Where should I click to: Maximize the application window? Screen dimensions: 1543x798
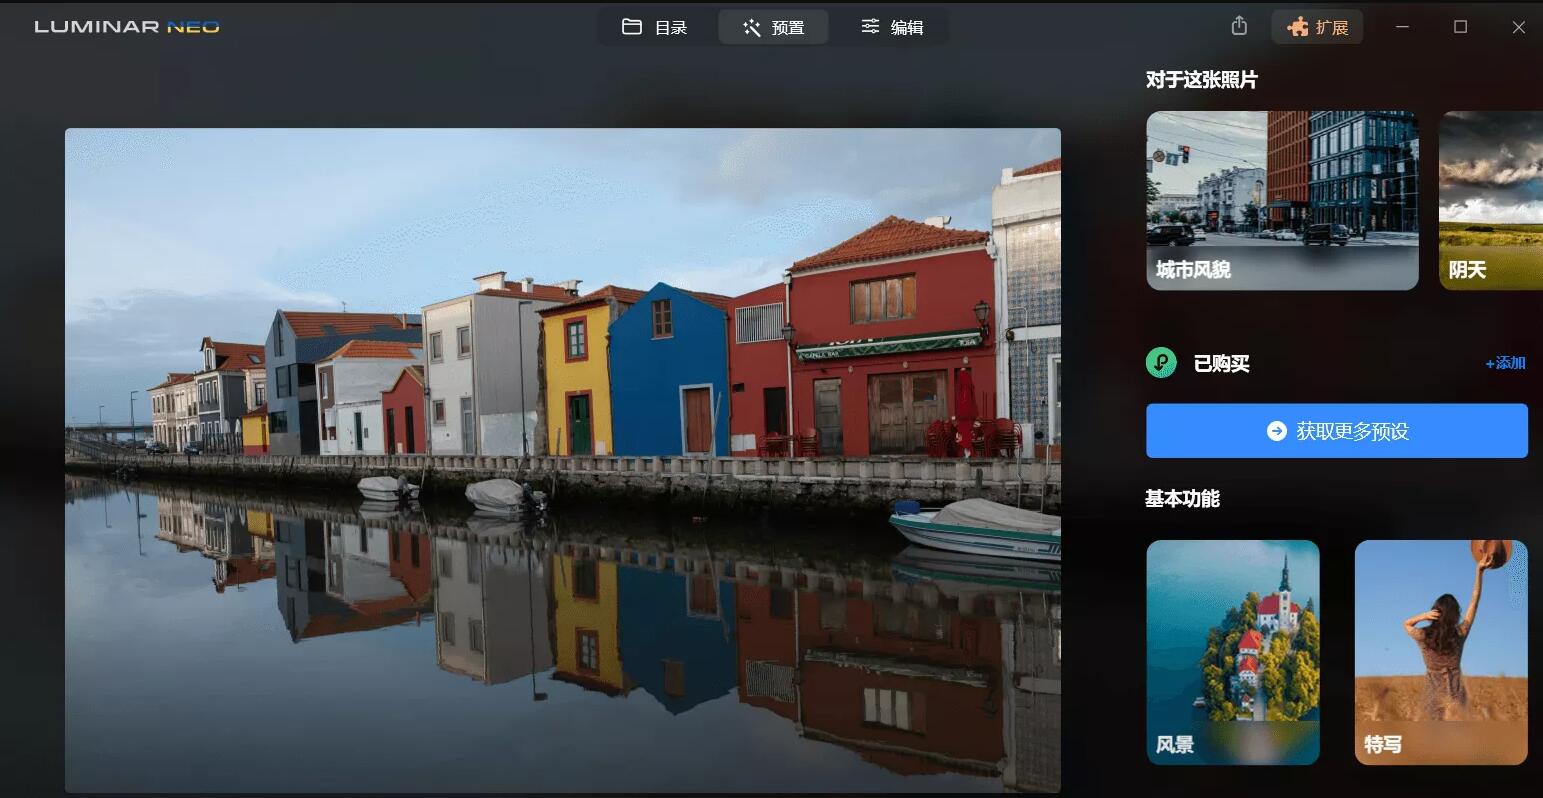(x=1460, y=27)
